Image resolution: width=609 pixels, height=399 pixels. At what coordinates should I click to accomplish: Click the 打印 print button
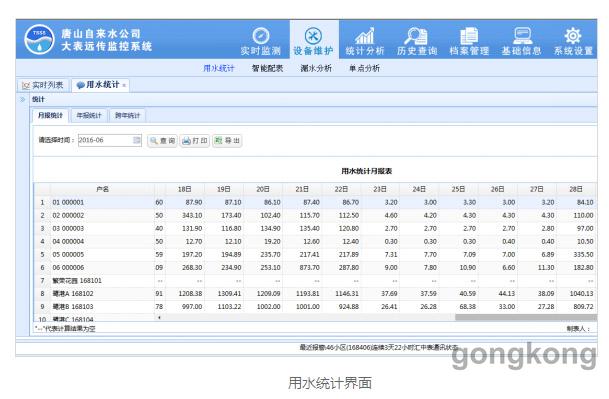pyautogui.click(x=195, y=141)
